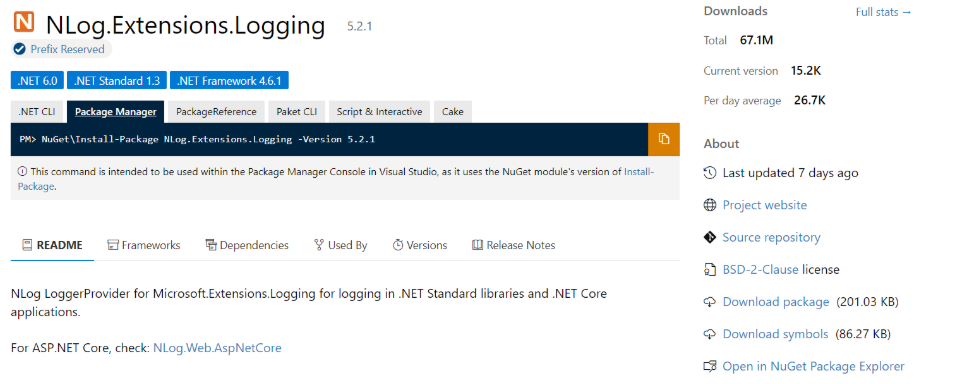
Task: Switch to the .NET CLI tab
Action: (x=37, y=112)
